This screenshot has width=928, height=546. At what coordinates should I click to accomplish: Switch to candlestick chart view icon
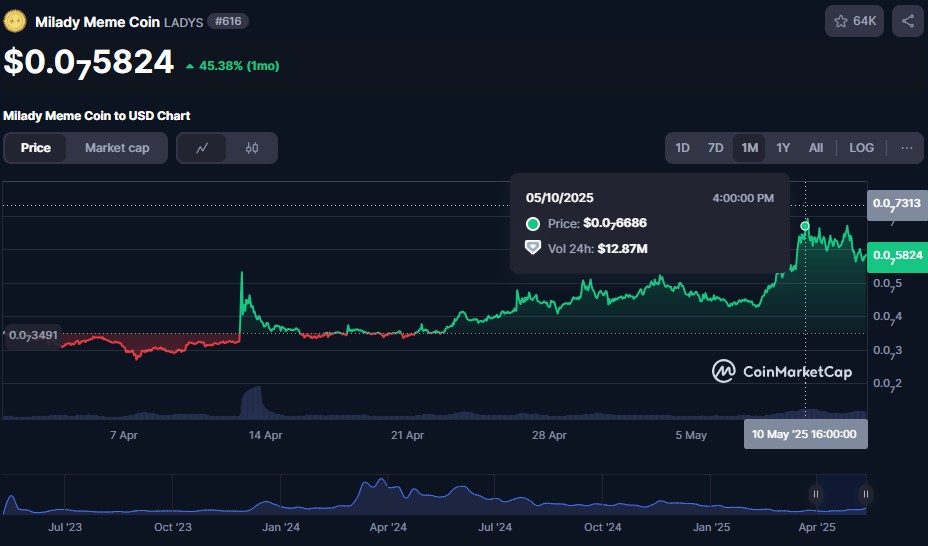[x=252, y=148]
